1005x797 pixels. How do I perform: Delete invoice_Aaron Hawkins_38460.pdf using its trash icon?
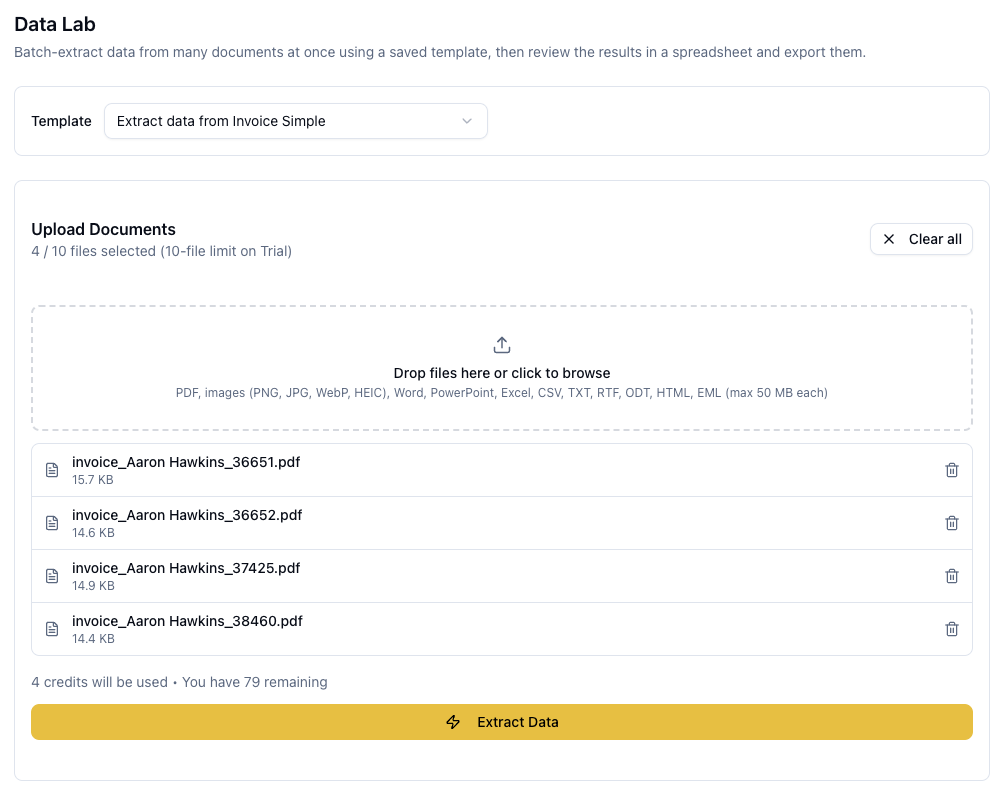pos(952,629)
